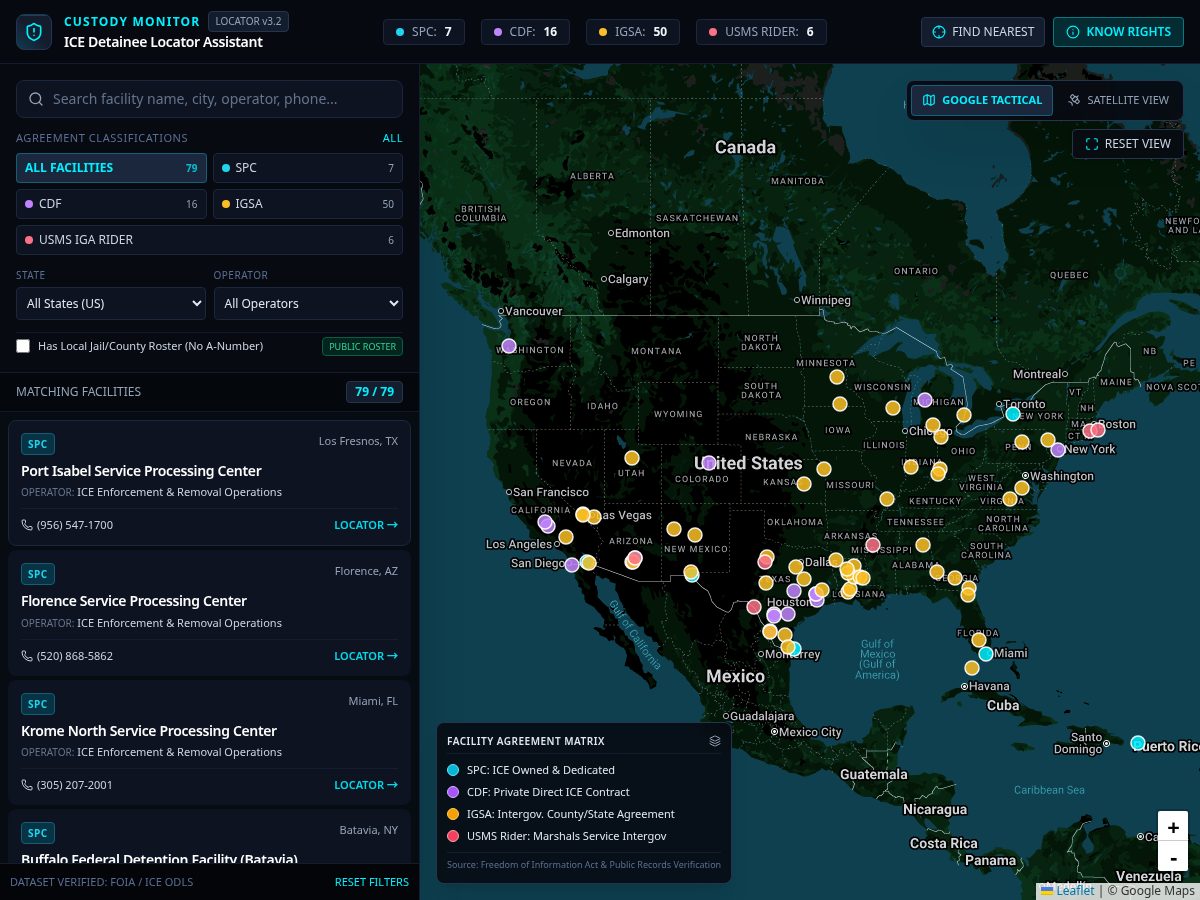Click the SPC: 7 header stat chip
Screen dimensions: 1200x900
tap(424, 32)
